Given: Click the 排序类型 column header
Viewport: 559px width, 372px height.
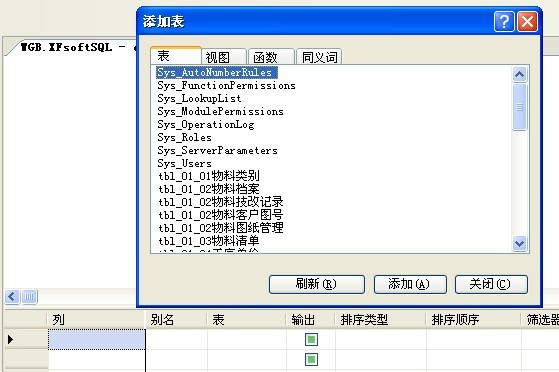Looking at the screenshot, I should tap(380, 320).
